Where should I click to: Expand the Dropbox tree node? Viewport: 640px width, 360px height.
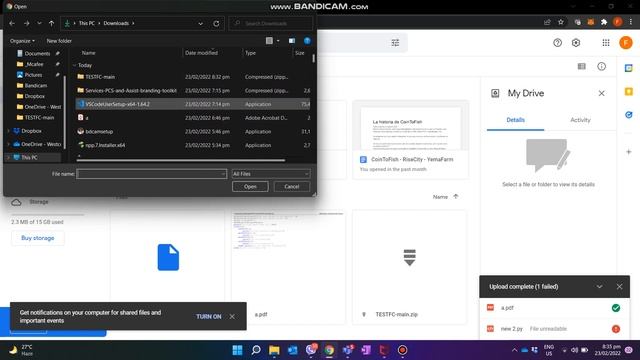9,131
